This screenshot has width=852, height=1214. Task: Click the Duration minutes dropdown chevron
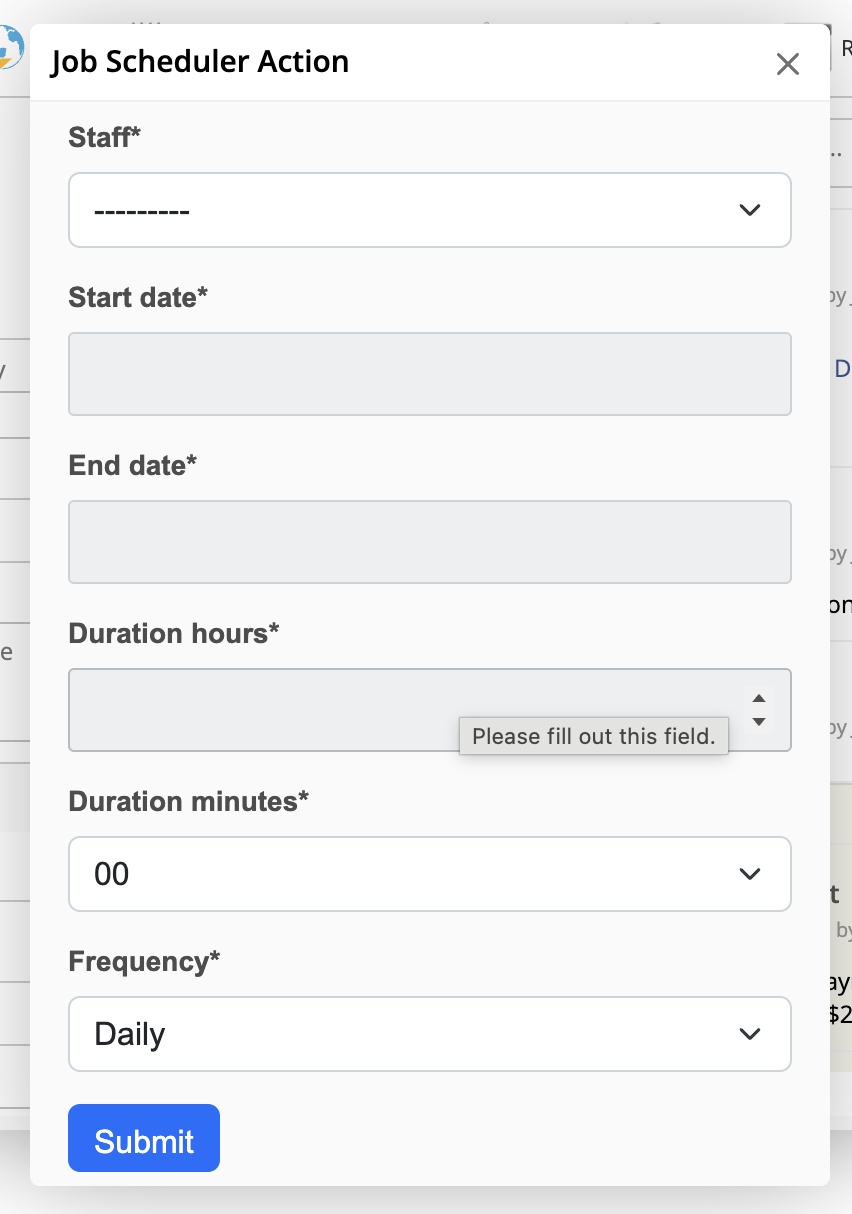point(750,874)
